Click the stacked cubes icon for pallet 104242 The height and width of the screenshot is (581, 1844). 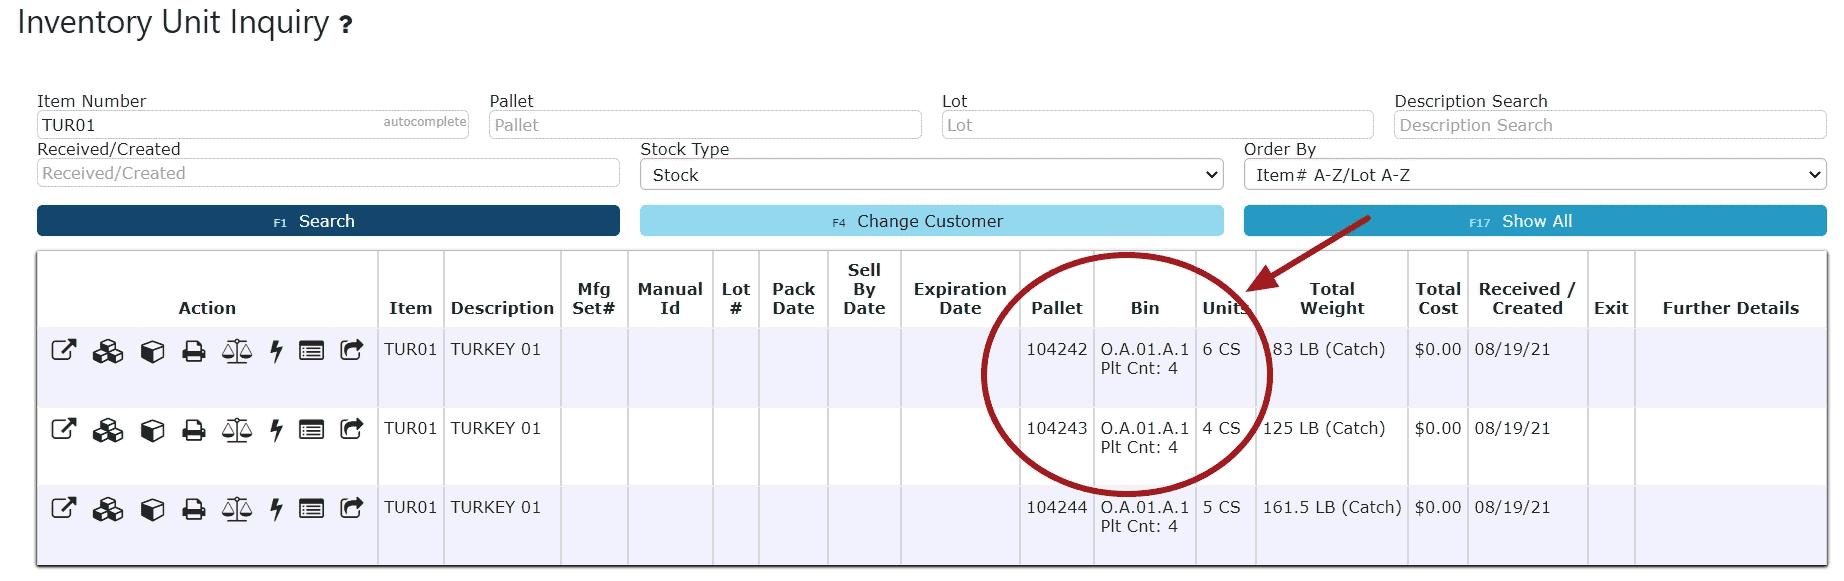click(x=108, y=351)
